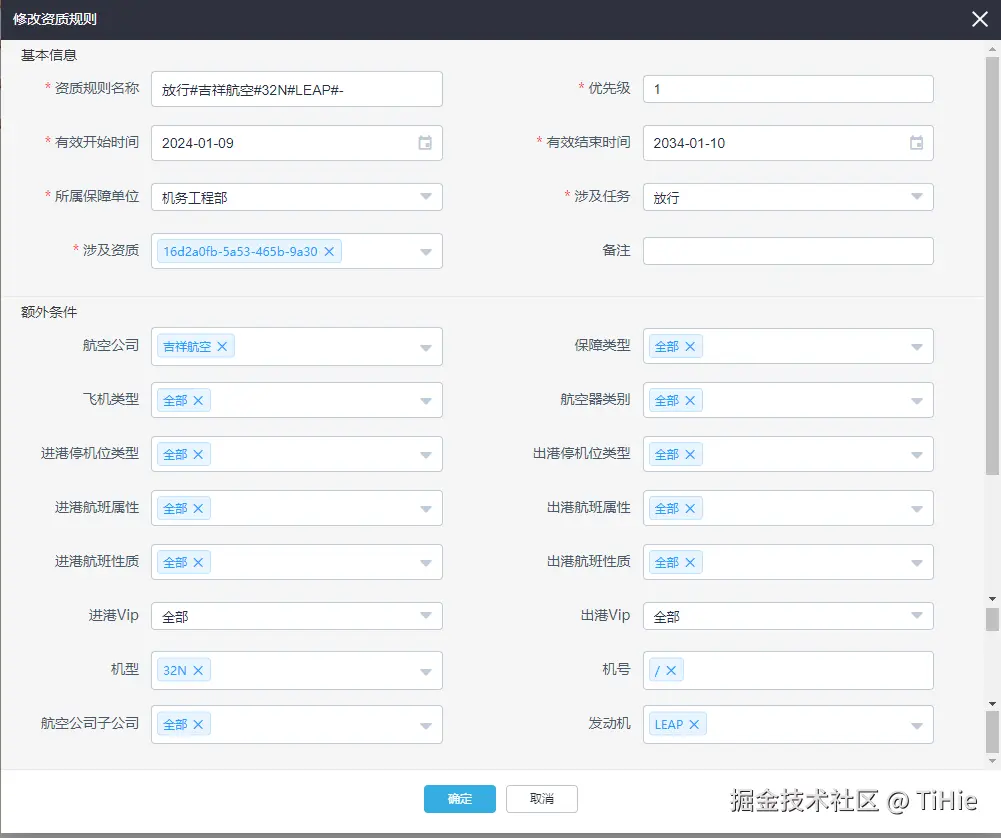Remove the / tag from 机号
Screen dimensions: 1001x838
tap(671, 670)
